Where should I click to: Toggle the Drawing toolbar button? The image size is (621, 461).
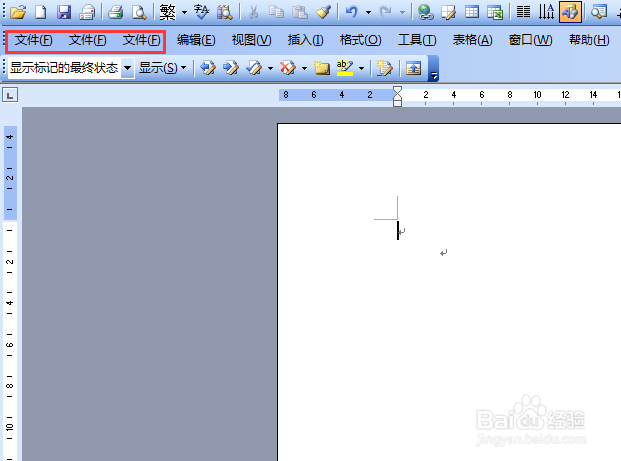[570, 12]
